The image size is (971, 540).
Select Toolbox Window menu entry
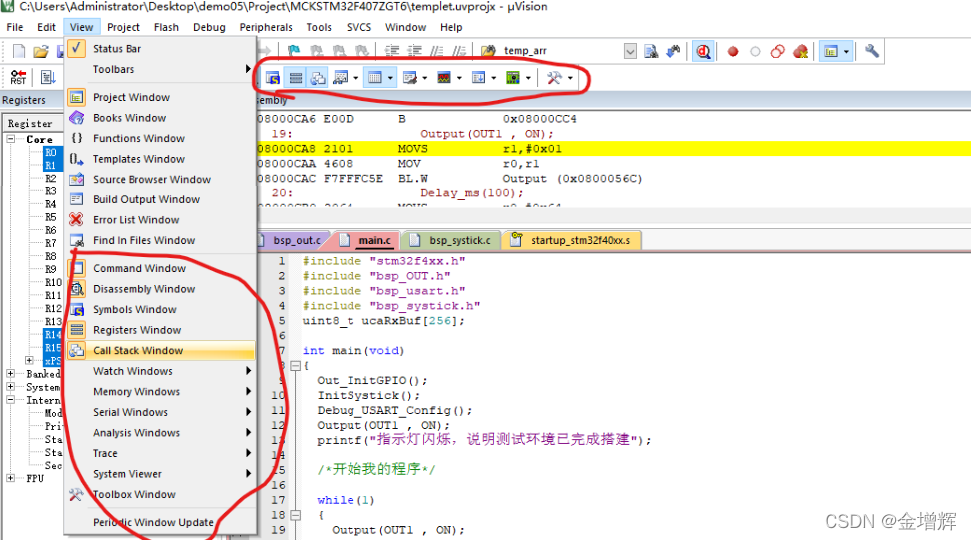coord(161,494)
